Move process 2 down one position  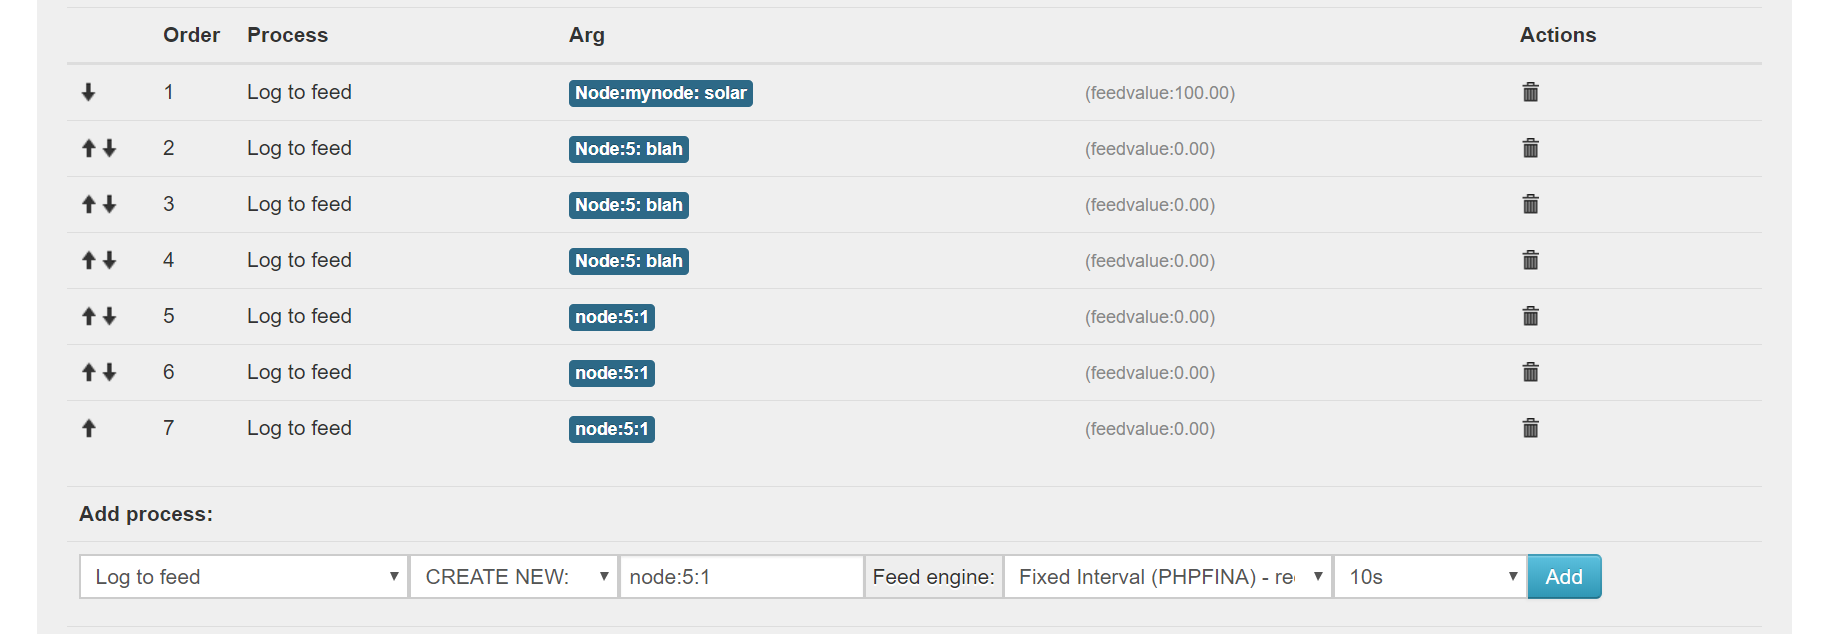click(x=108, y=148)
